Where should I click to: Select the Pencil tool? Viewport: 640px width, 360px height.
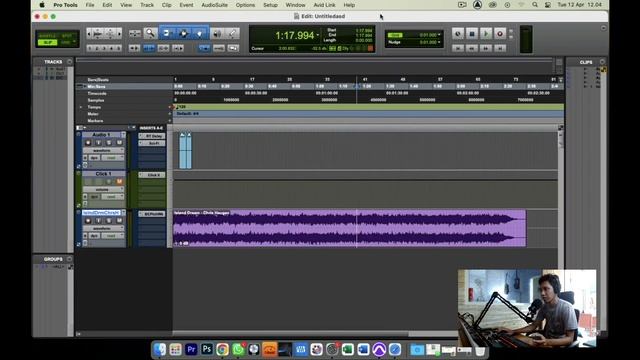coord(233,33)
